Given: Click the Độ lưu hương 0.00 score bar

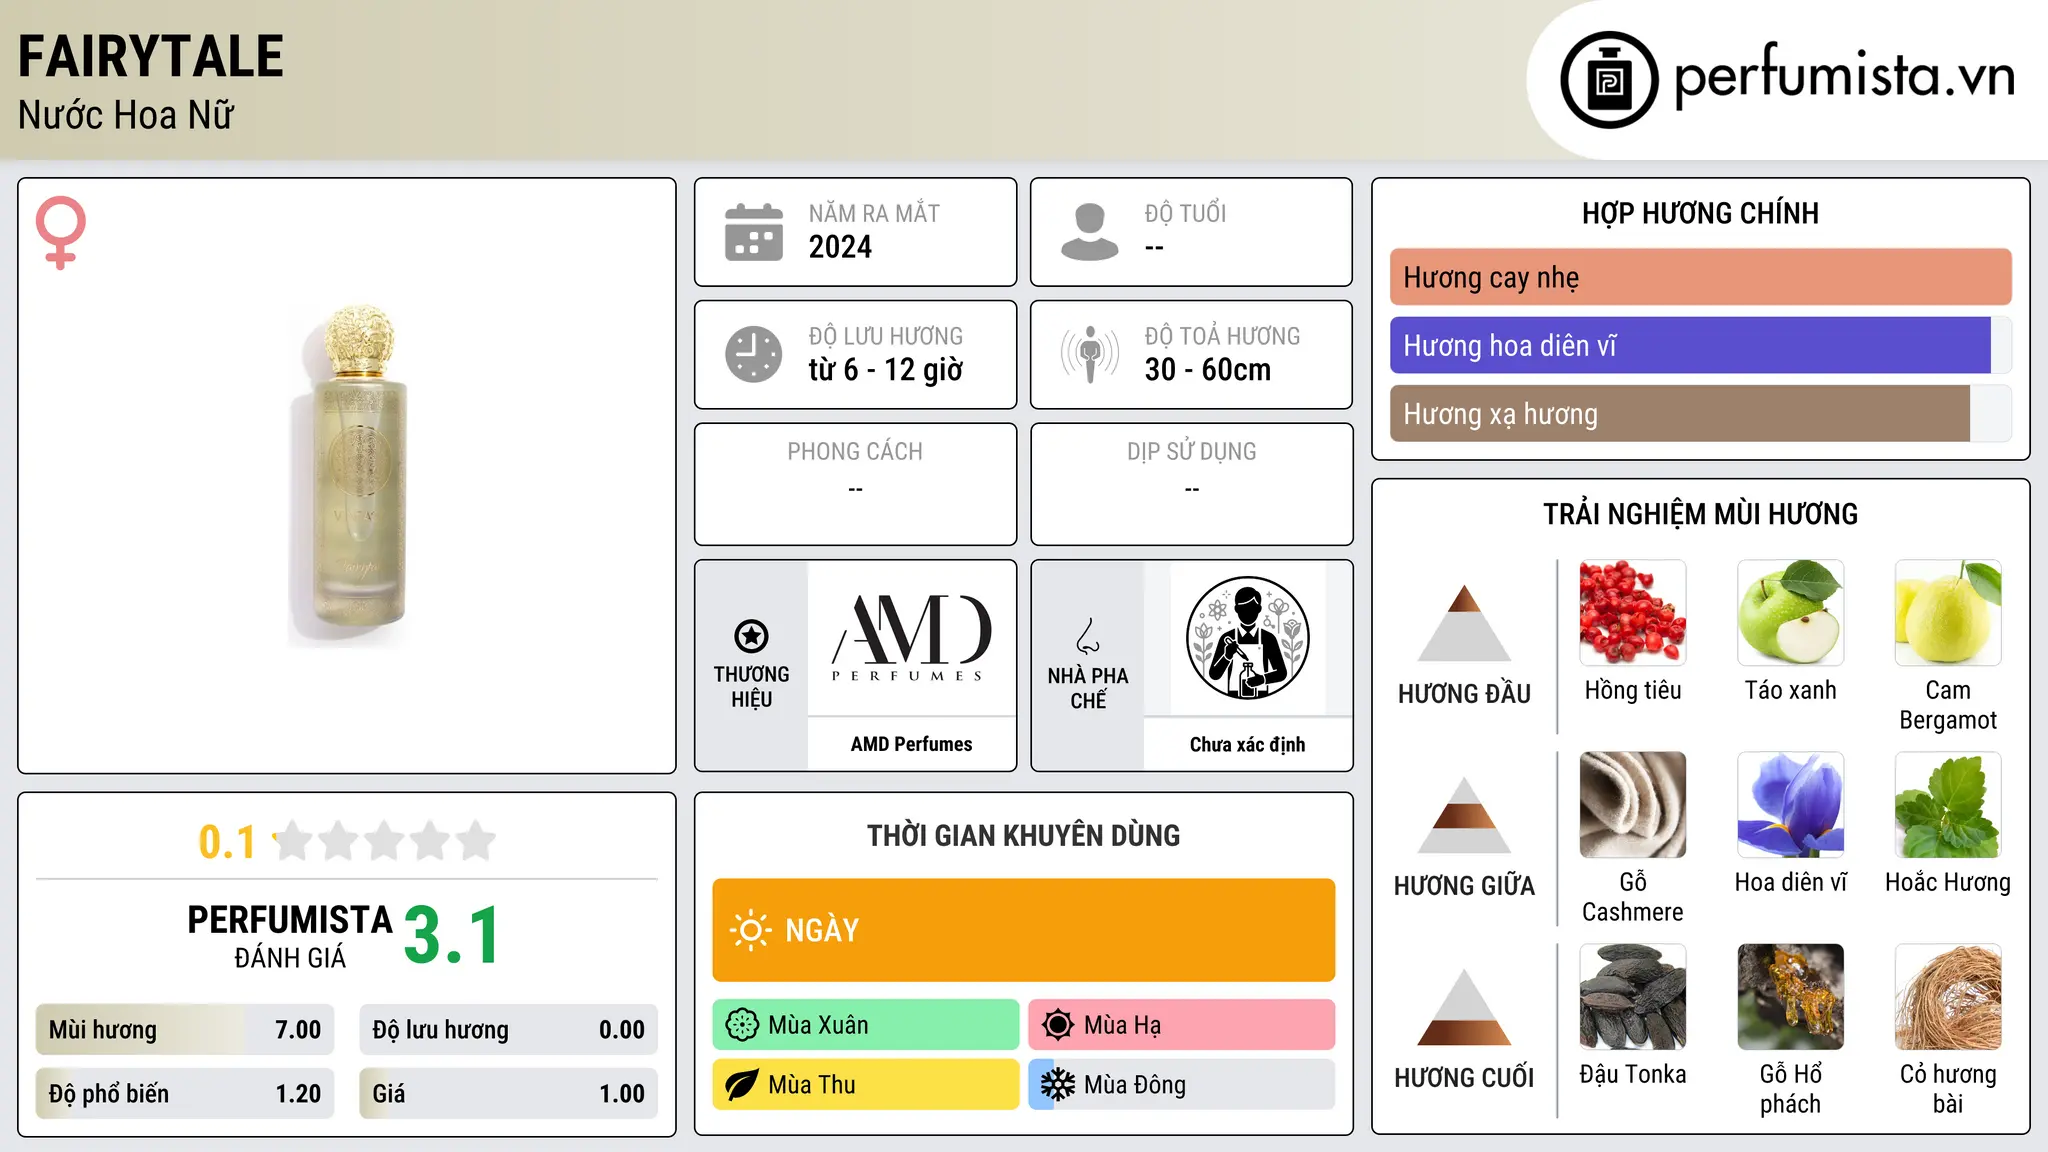Looking at the screenshot, I should 509,1030.
